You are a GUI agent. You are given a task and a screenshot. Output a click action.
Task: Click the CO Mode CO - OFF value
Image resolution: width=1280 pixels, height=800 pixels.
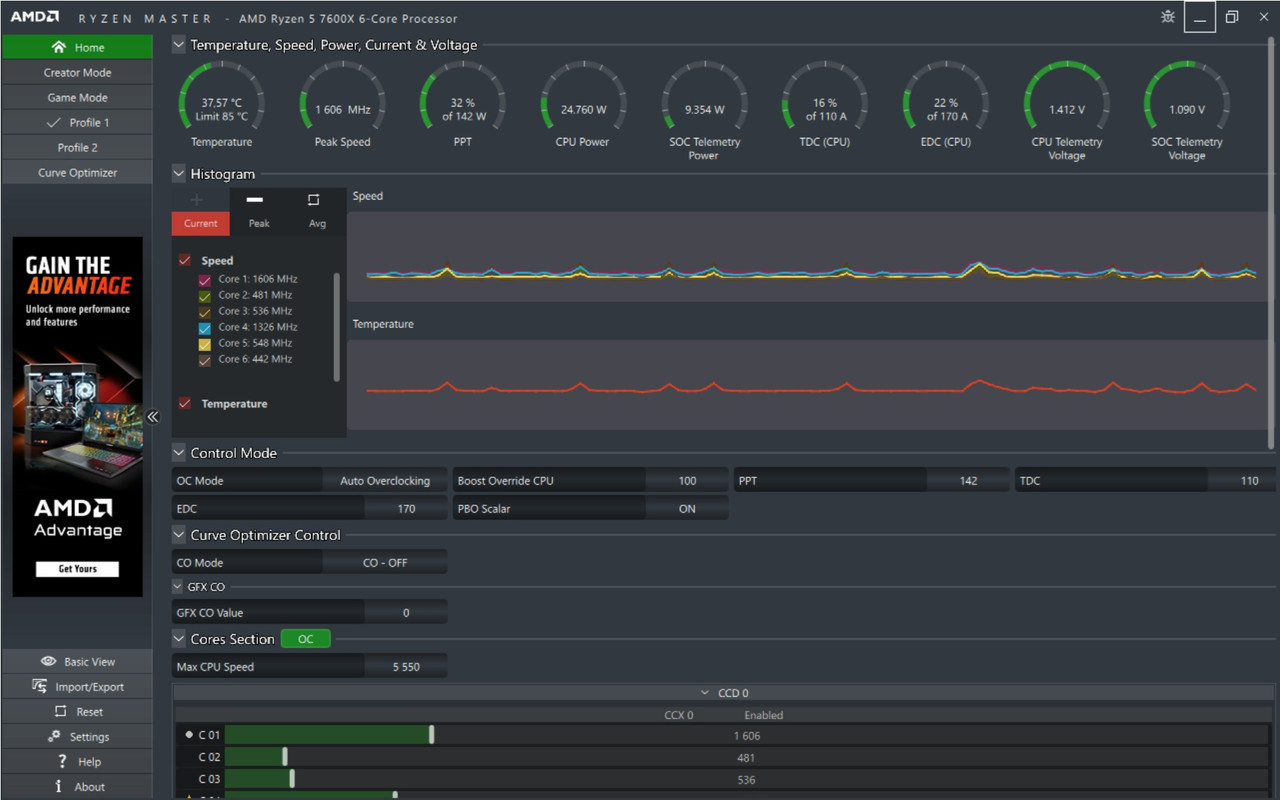pyautogui.click(x=385, y=563)
